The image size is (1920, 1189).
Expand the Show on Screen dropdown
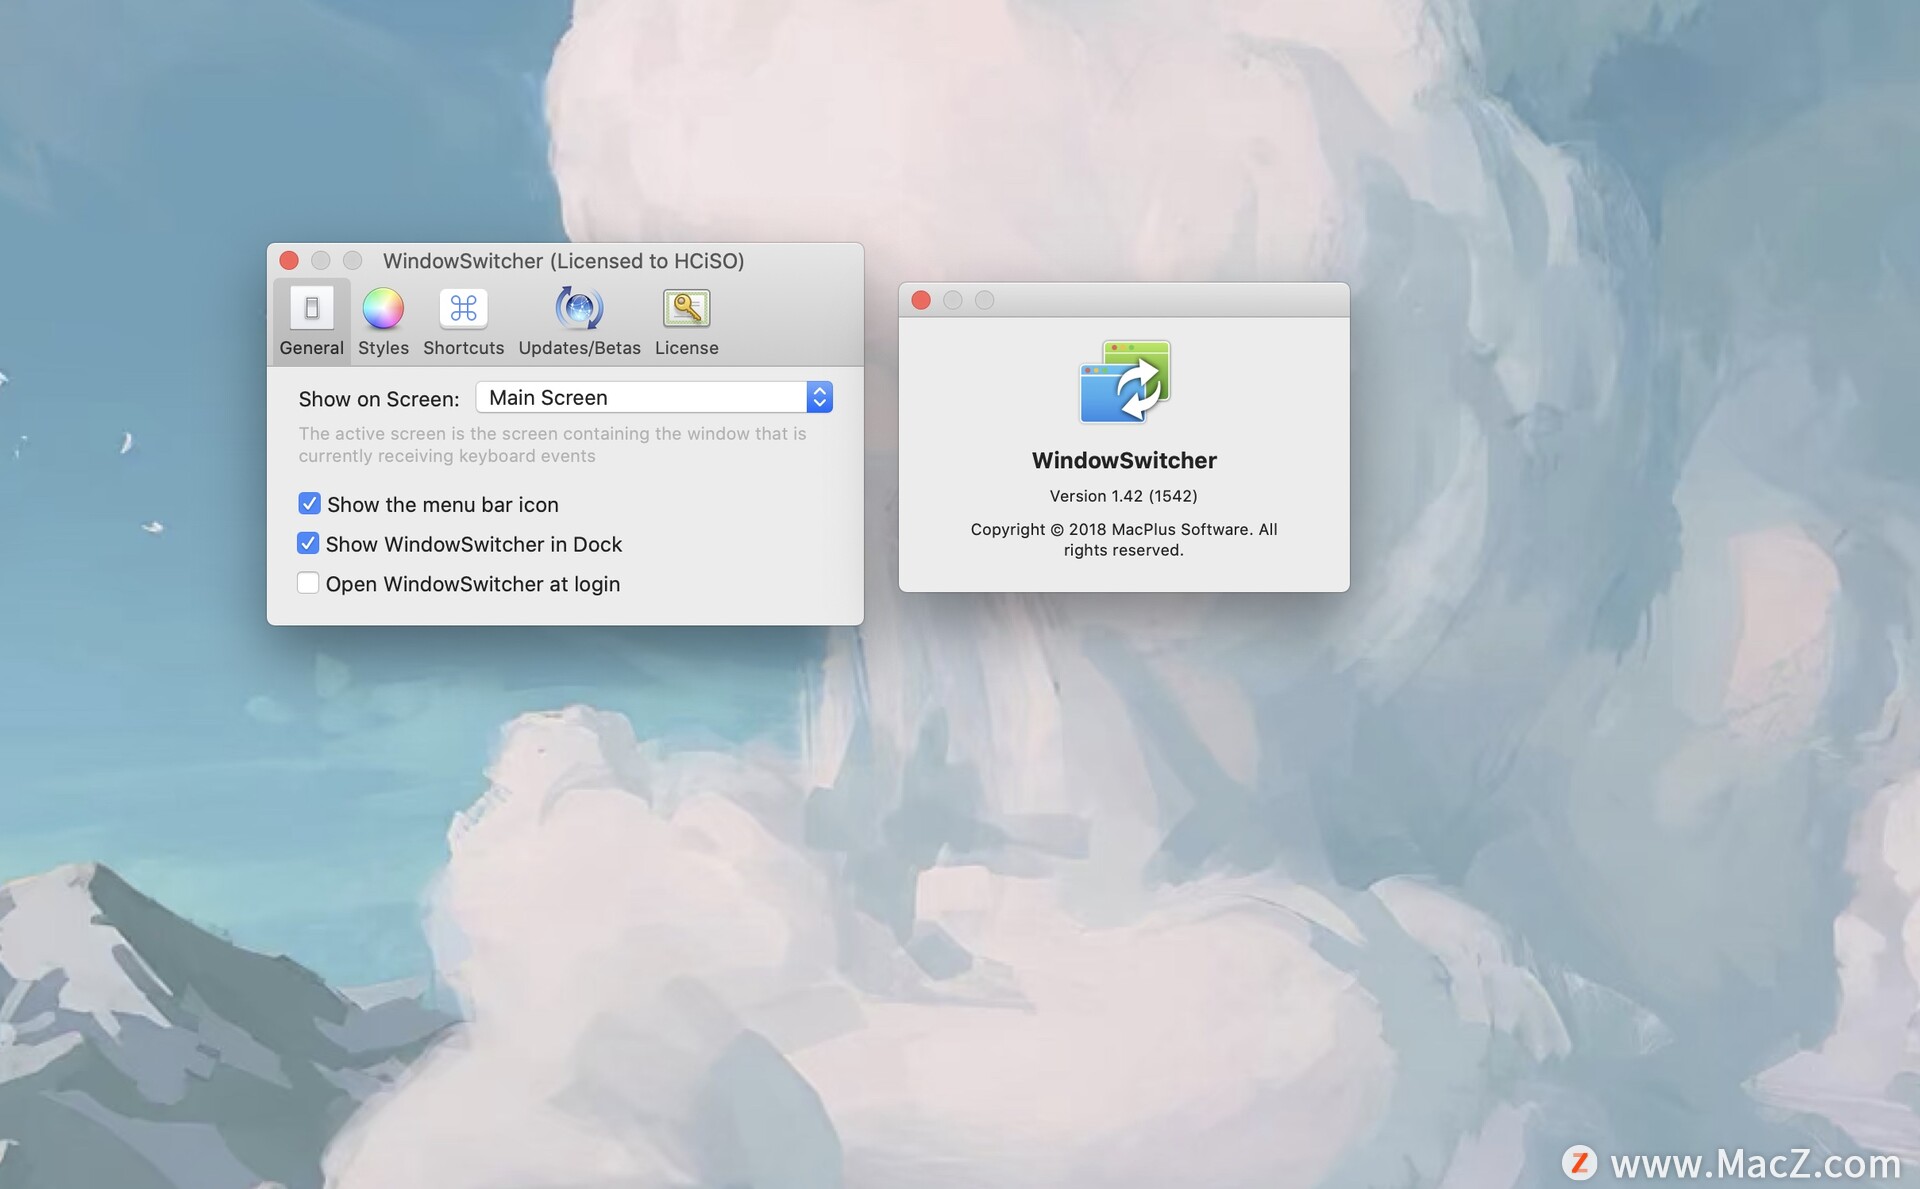pyautogui.click(x=654, y=397)
